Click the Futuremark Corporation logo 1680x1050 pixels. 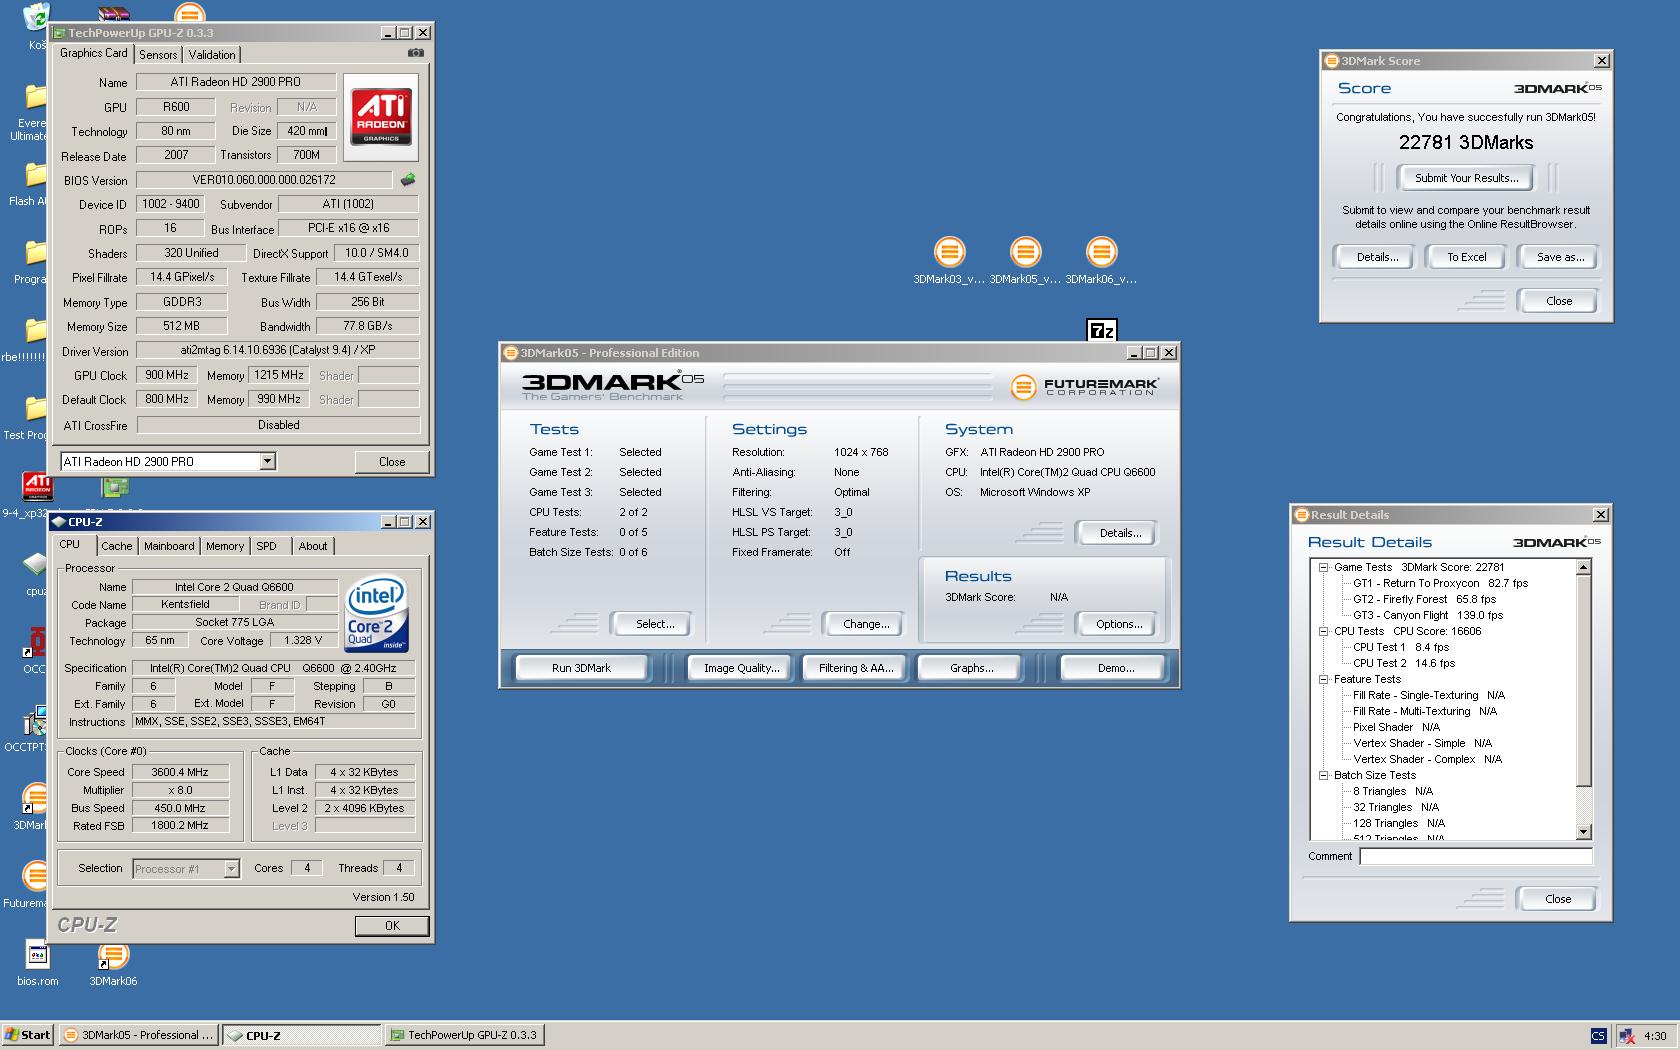[1083, 386]
